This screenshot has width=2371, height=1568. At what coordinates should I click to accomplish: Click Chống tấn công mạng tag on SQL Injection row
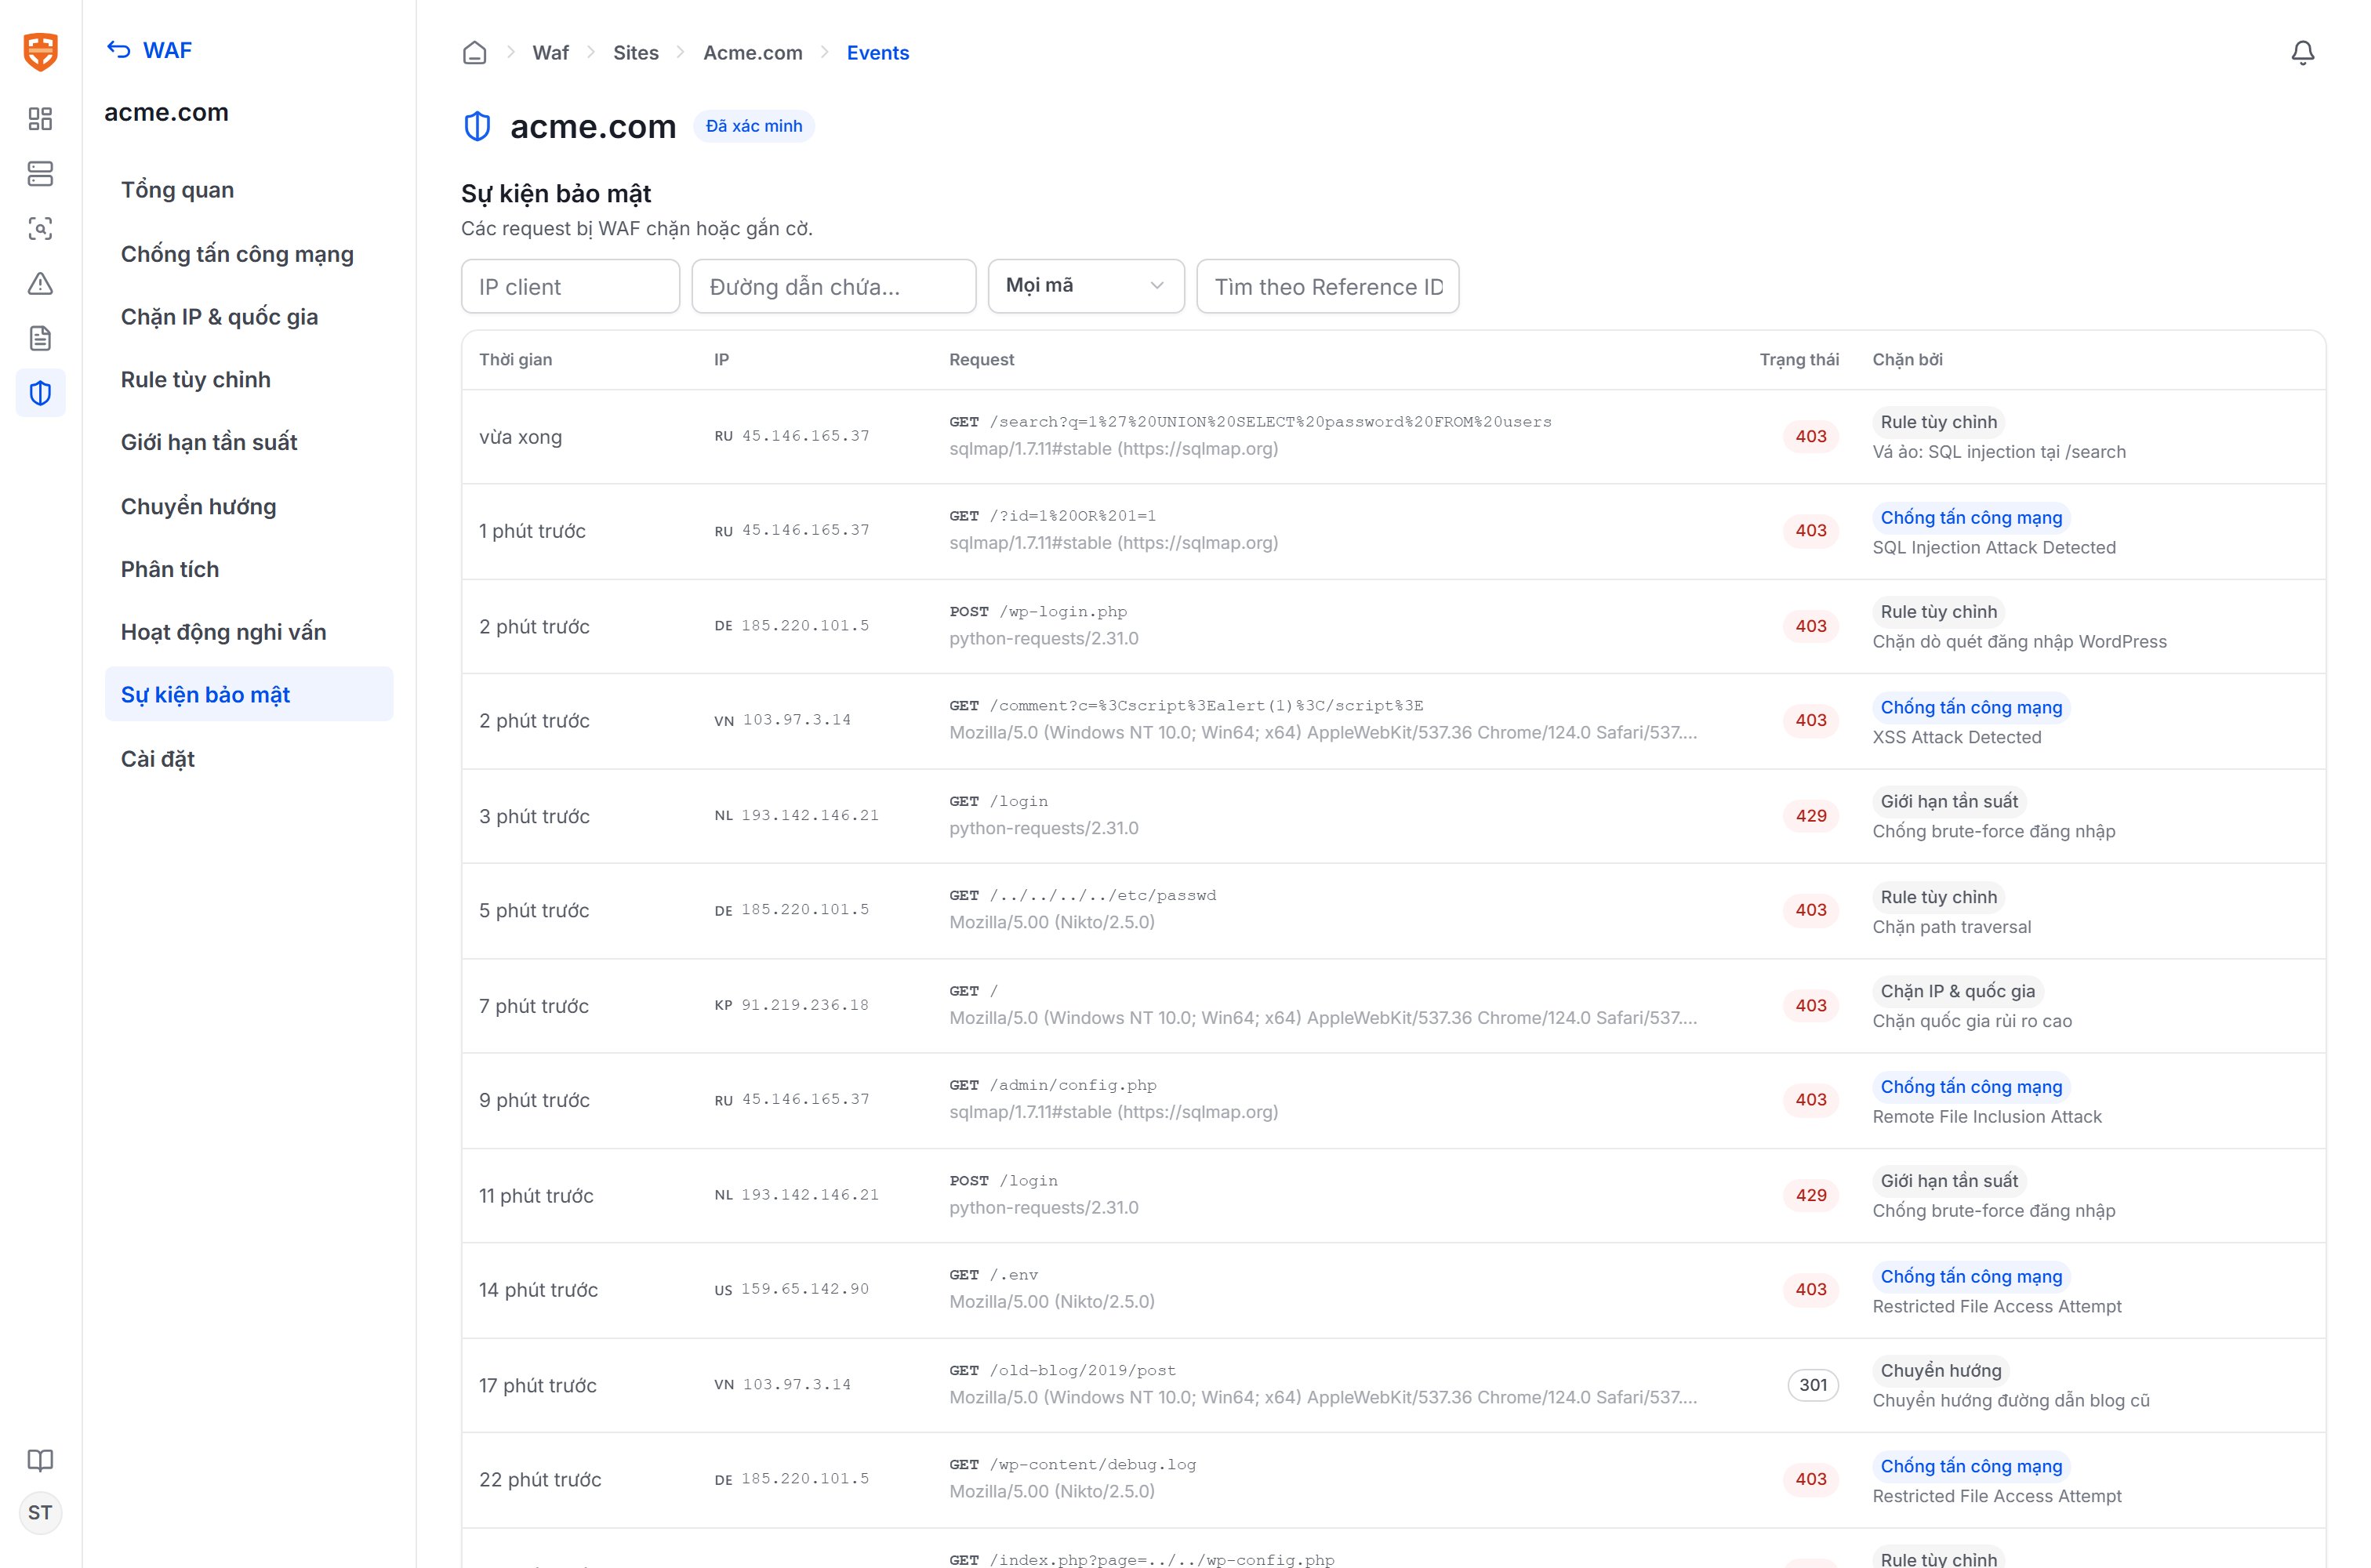click(1971, 517)
